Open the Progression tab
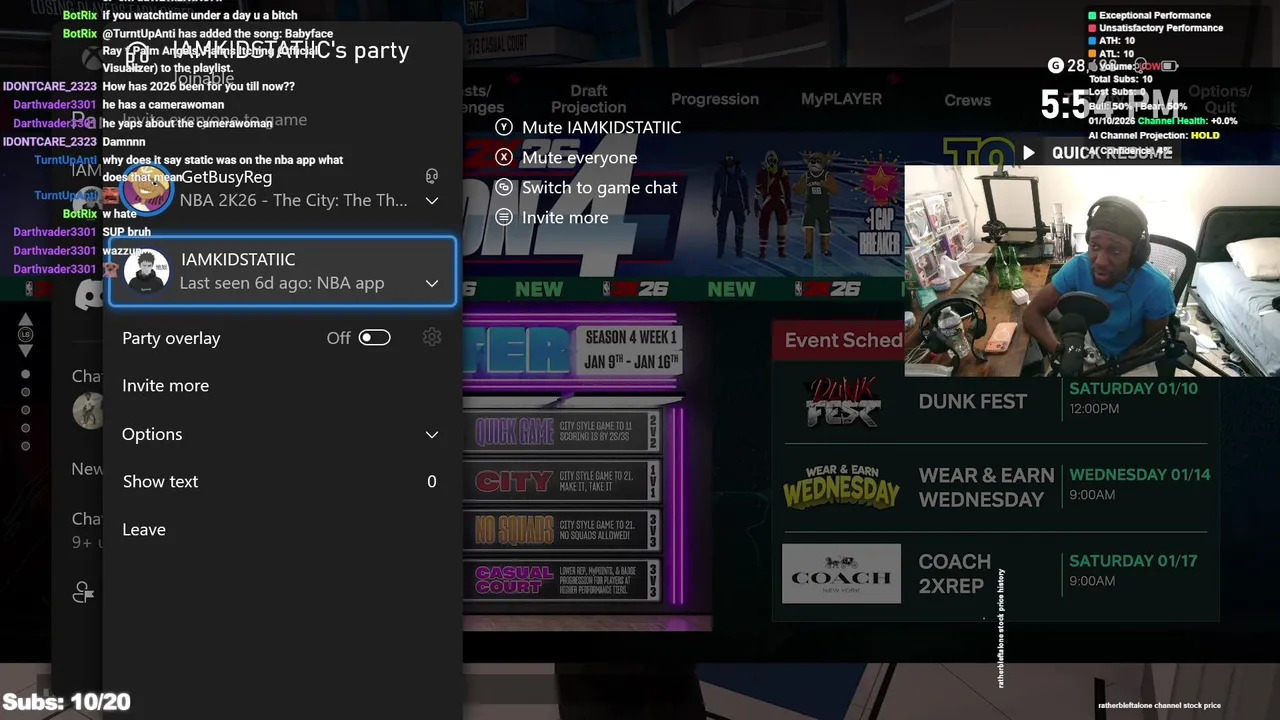Screen dimensions: 1280x720 point(715,99)
